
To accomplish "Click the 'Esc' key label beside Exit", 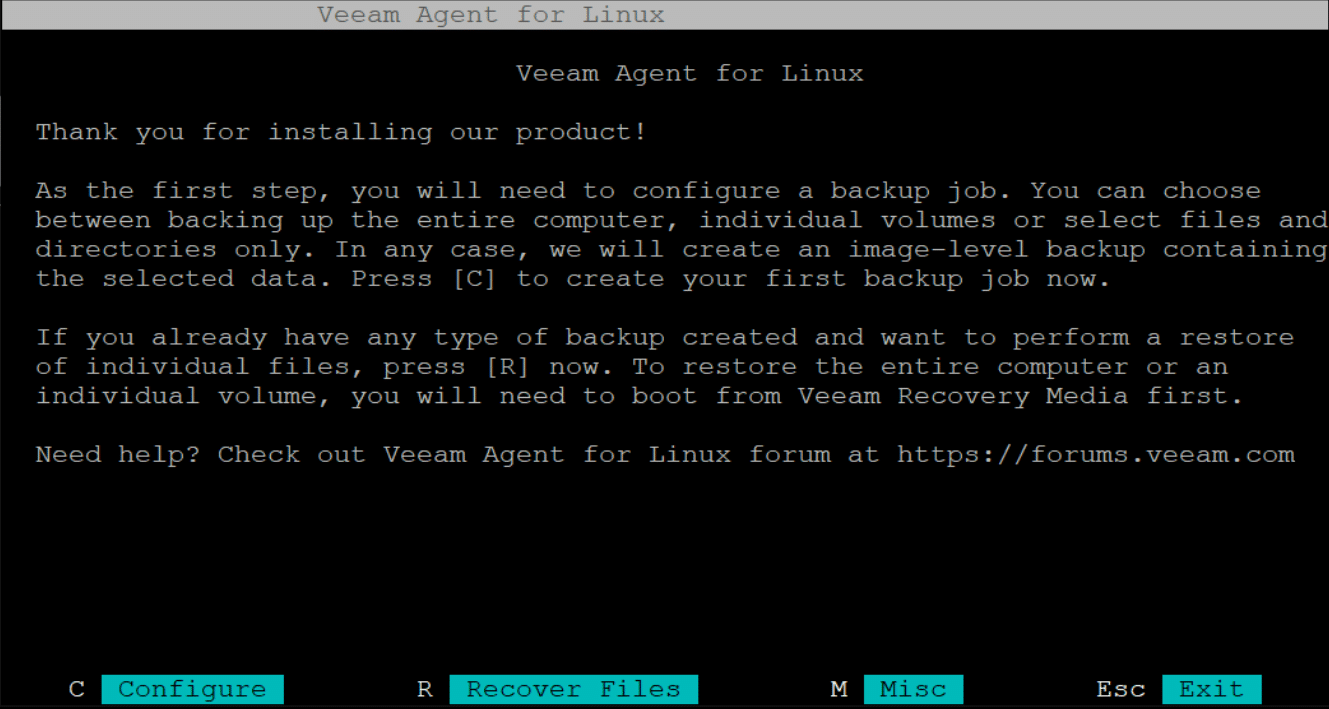I will 1120,689.
